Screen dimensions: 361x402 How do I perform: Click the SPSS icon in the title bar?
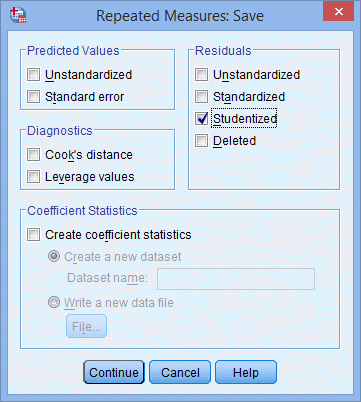click(18, 15)
